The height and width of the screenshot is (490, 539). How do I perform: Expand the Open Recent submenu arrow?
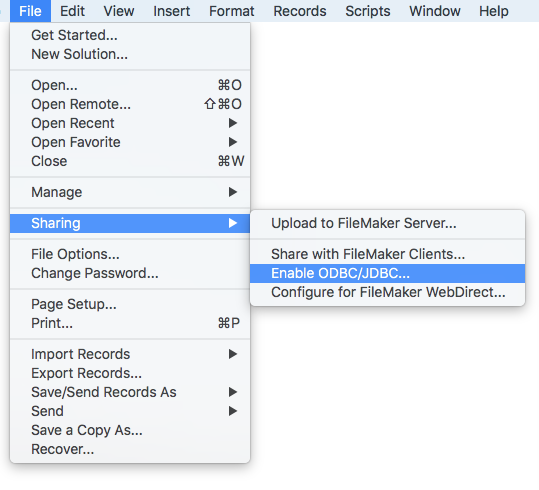pyautogui.click(x=233, y=123)
